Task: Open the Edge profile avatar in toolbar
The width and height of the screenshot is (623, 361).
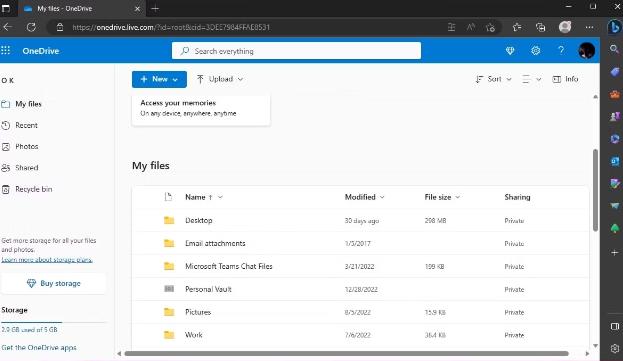Action: [565, 27]
